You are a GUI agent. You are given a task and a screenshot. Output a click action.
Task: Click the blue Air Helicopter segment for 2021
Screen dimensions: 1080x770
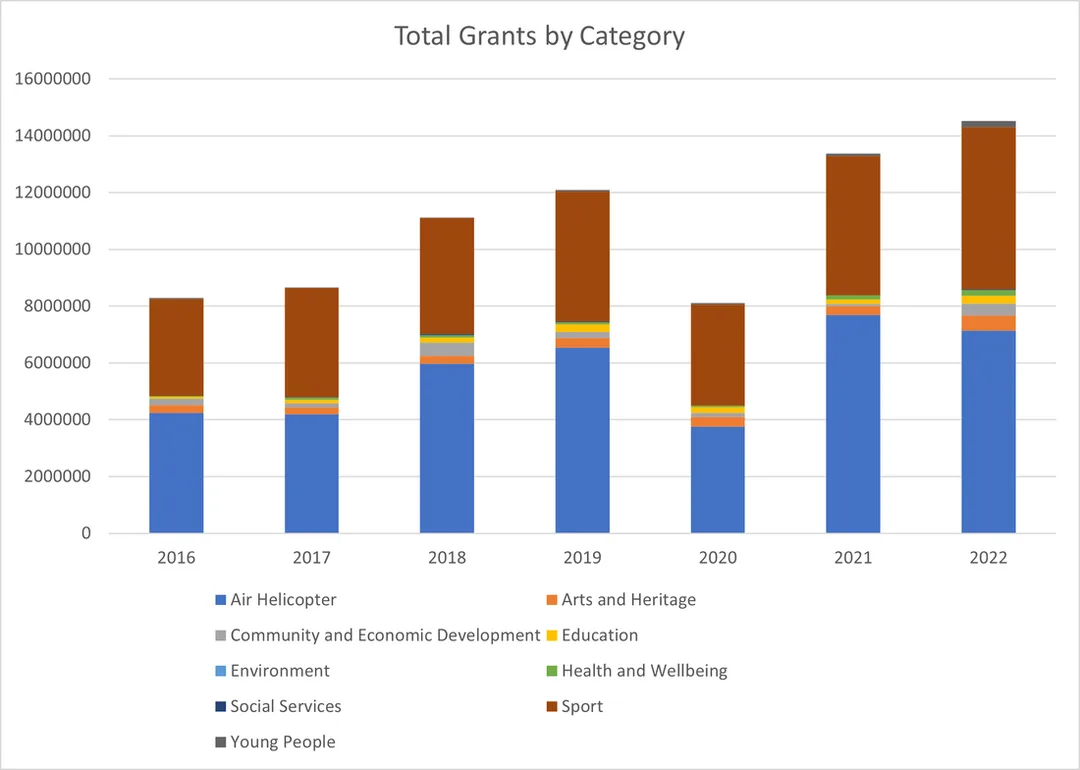pos(853,424)
